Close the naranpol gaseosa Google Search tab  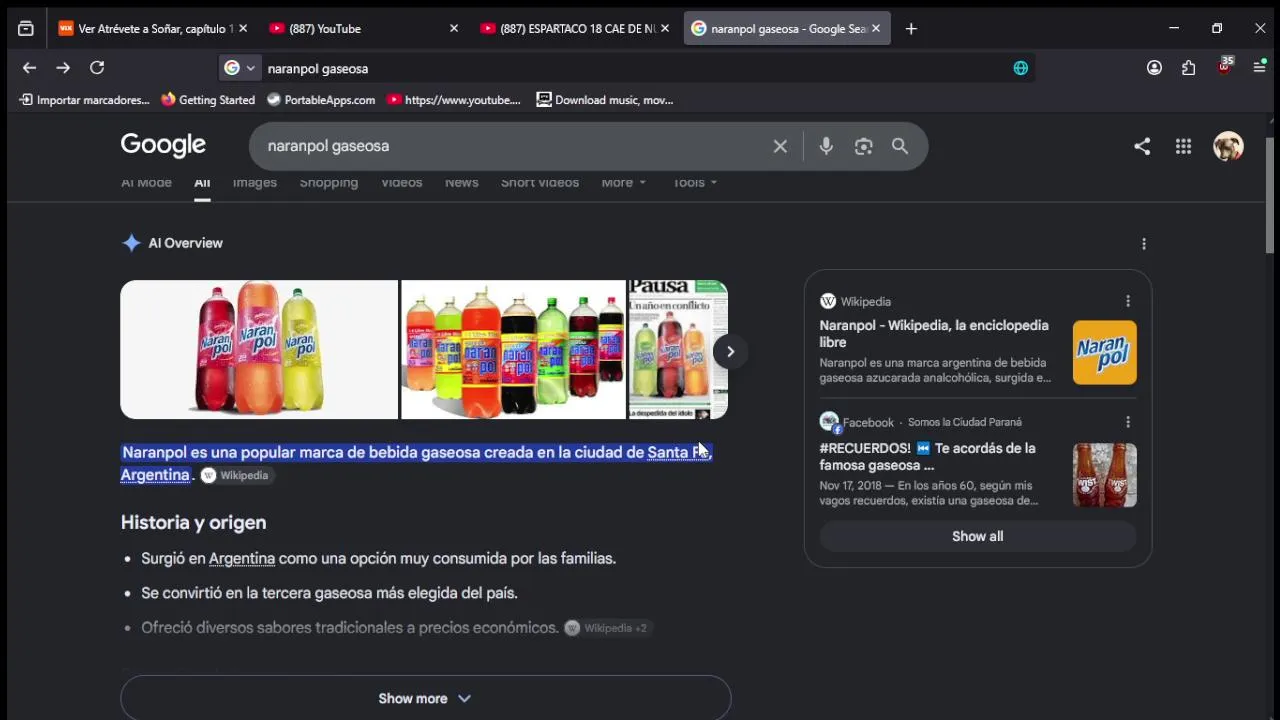pos(876,29)
